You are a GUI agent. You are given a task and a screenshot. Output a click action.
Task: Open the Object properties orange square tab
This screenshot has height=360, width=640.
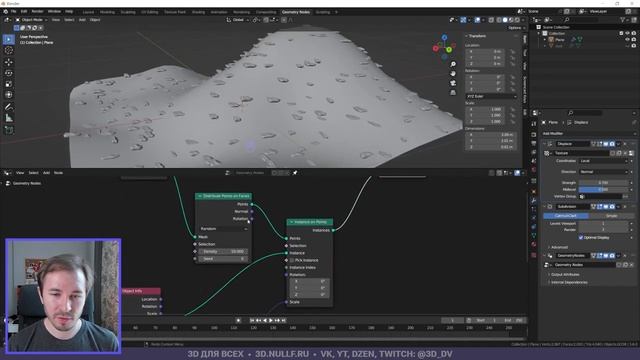pyautogui.click(x=533, y=191)
